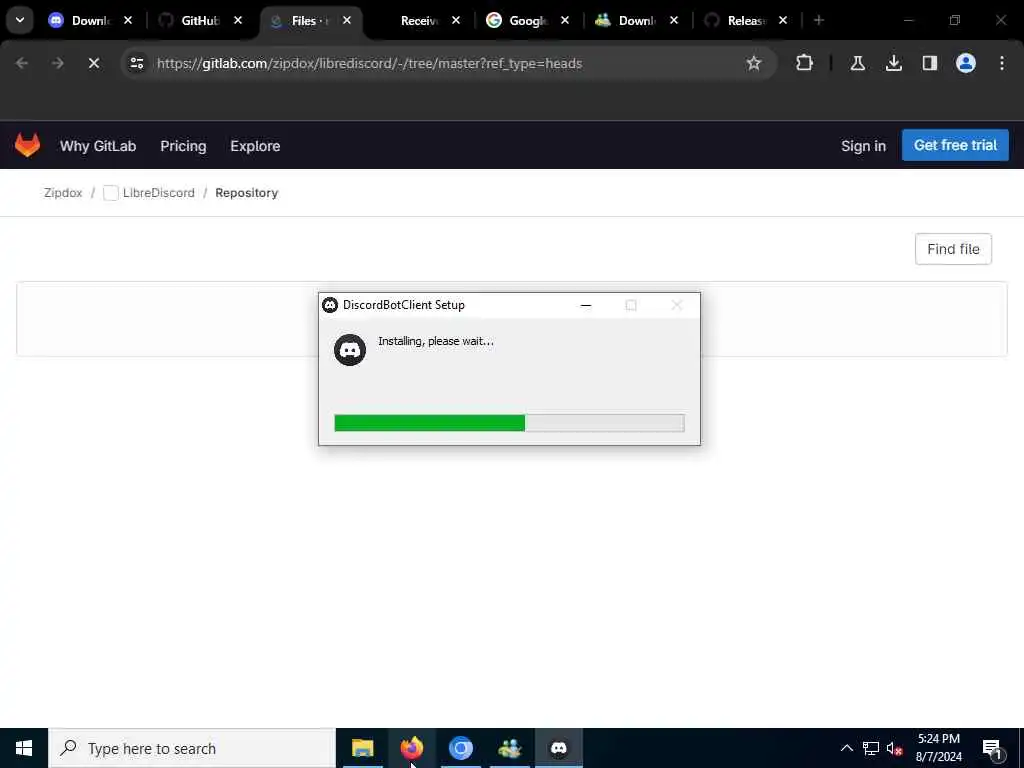Open the second Downl tab with people icon
This screenshot has height=768, width=1024.
pyautogui.click(x=635, y=21)
